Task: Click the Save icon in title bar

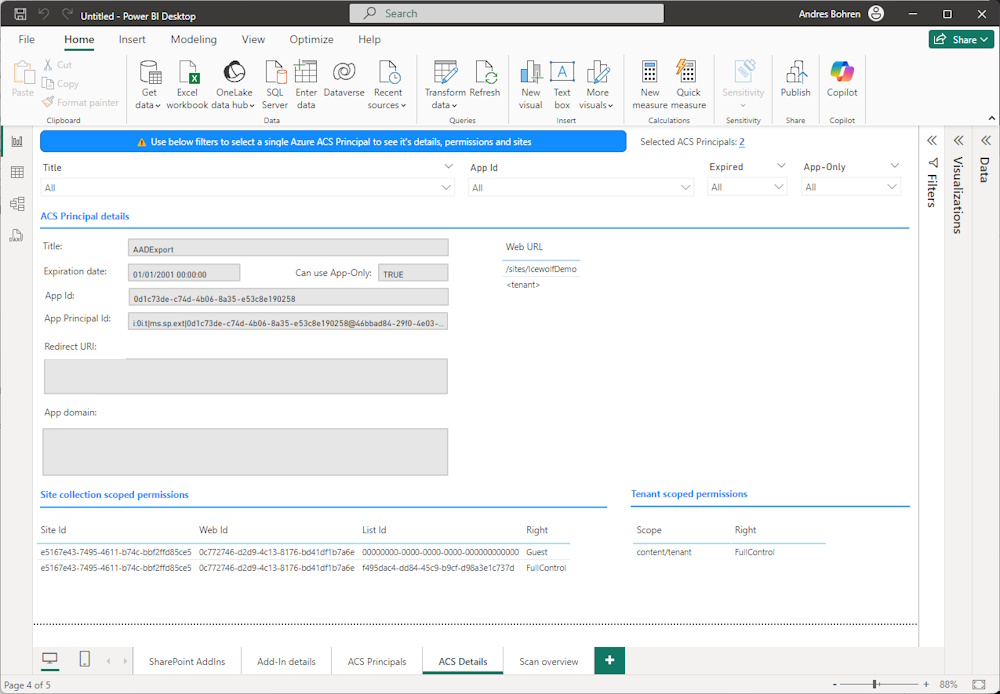Action: [20, 14]
